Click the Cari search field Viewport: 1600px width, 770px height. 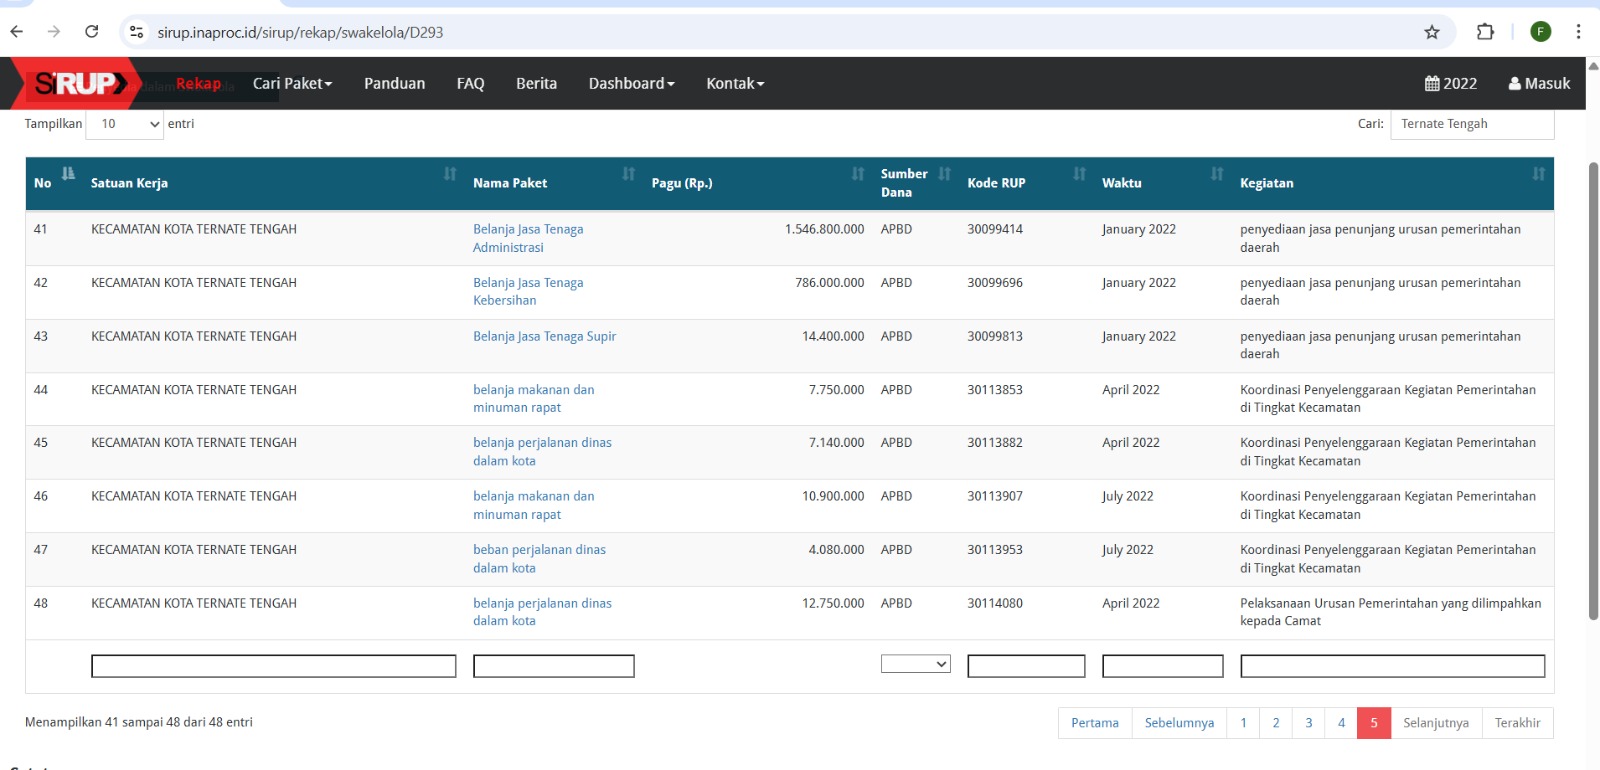tap(1471, 124)
